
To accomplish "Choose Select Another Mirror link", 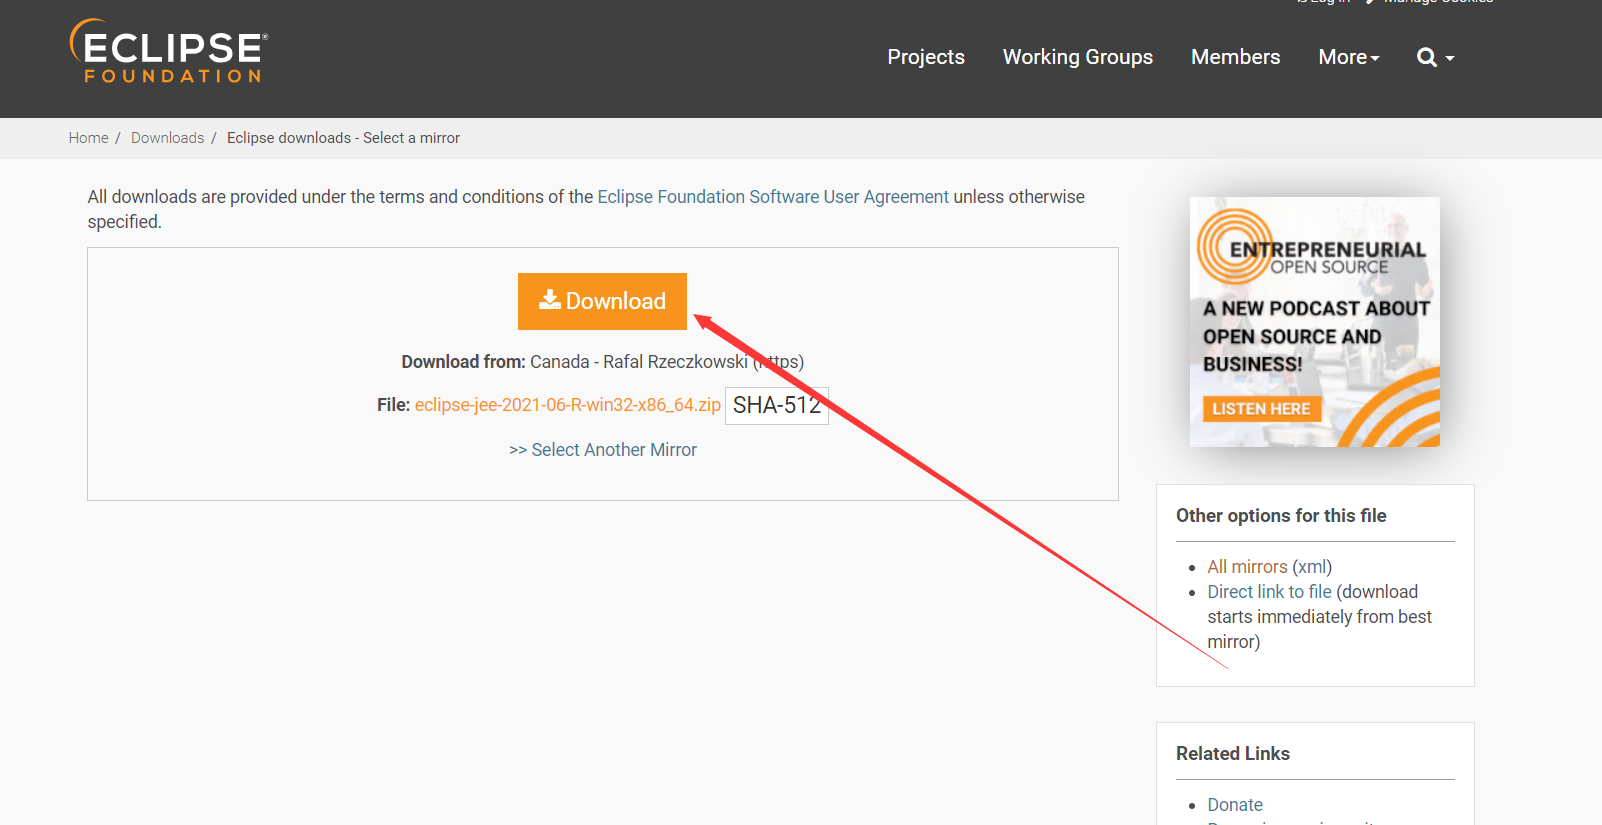I will click(x=603, y=450).
